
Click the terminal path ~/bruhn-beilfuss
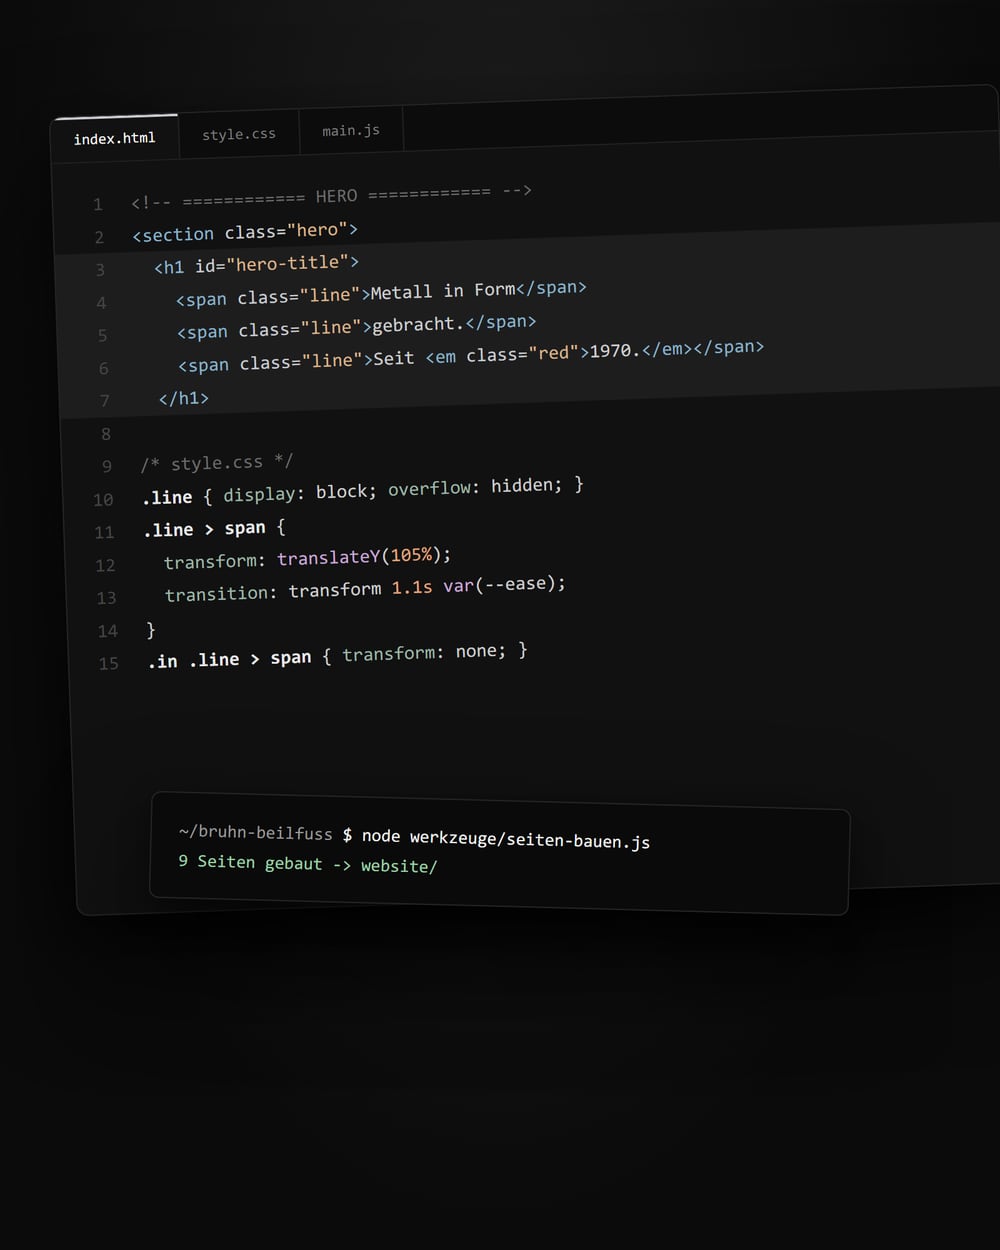point(256,833)
